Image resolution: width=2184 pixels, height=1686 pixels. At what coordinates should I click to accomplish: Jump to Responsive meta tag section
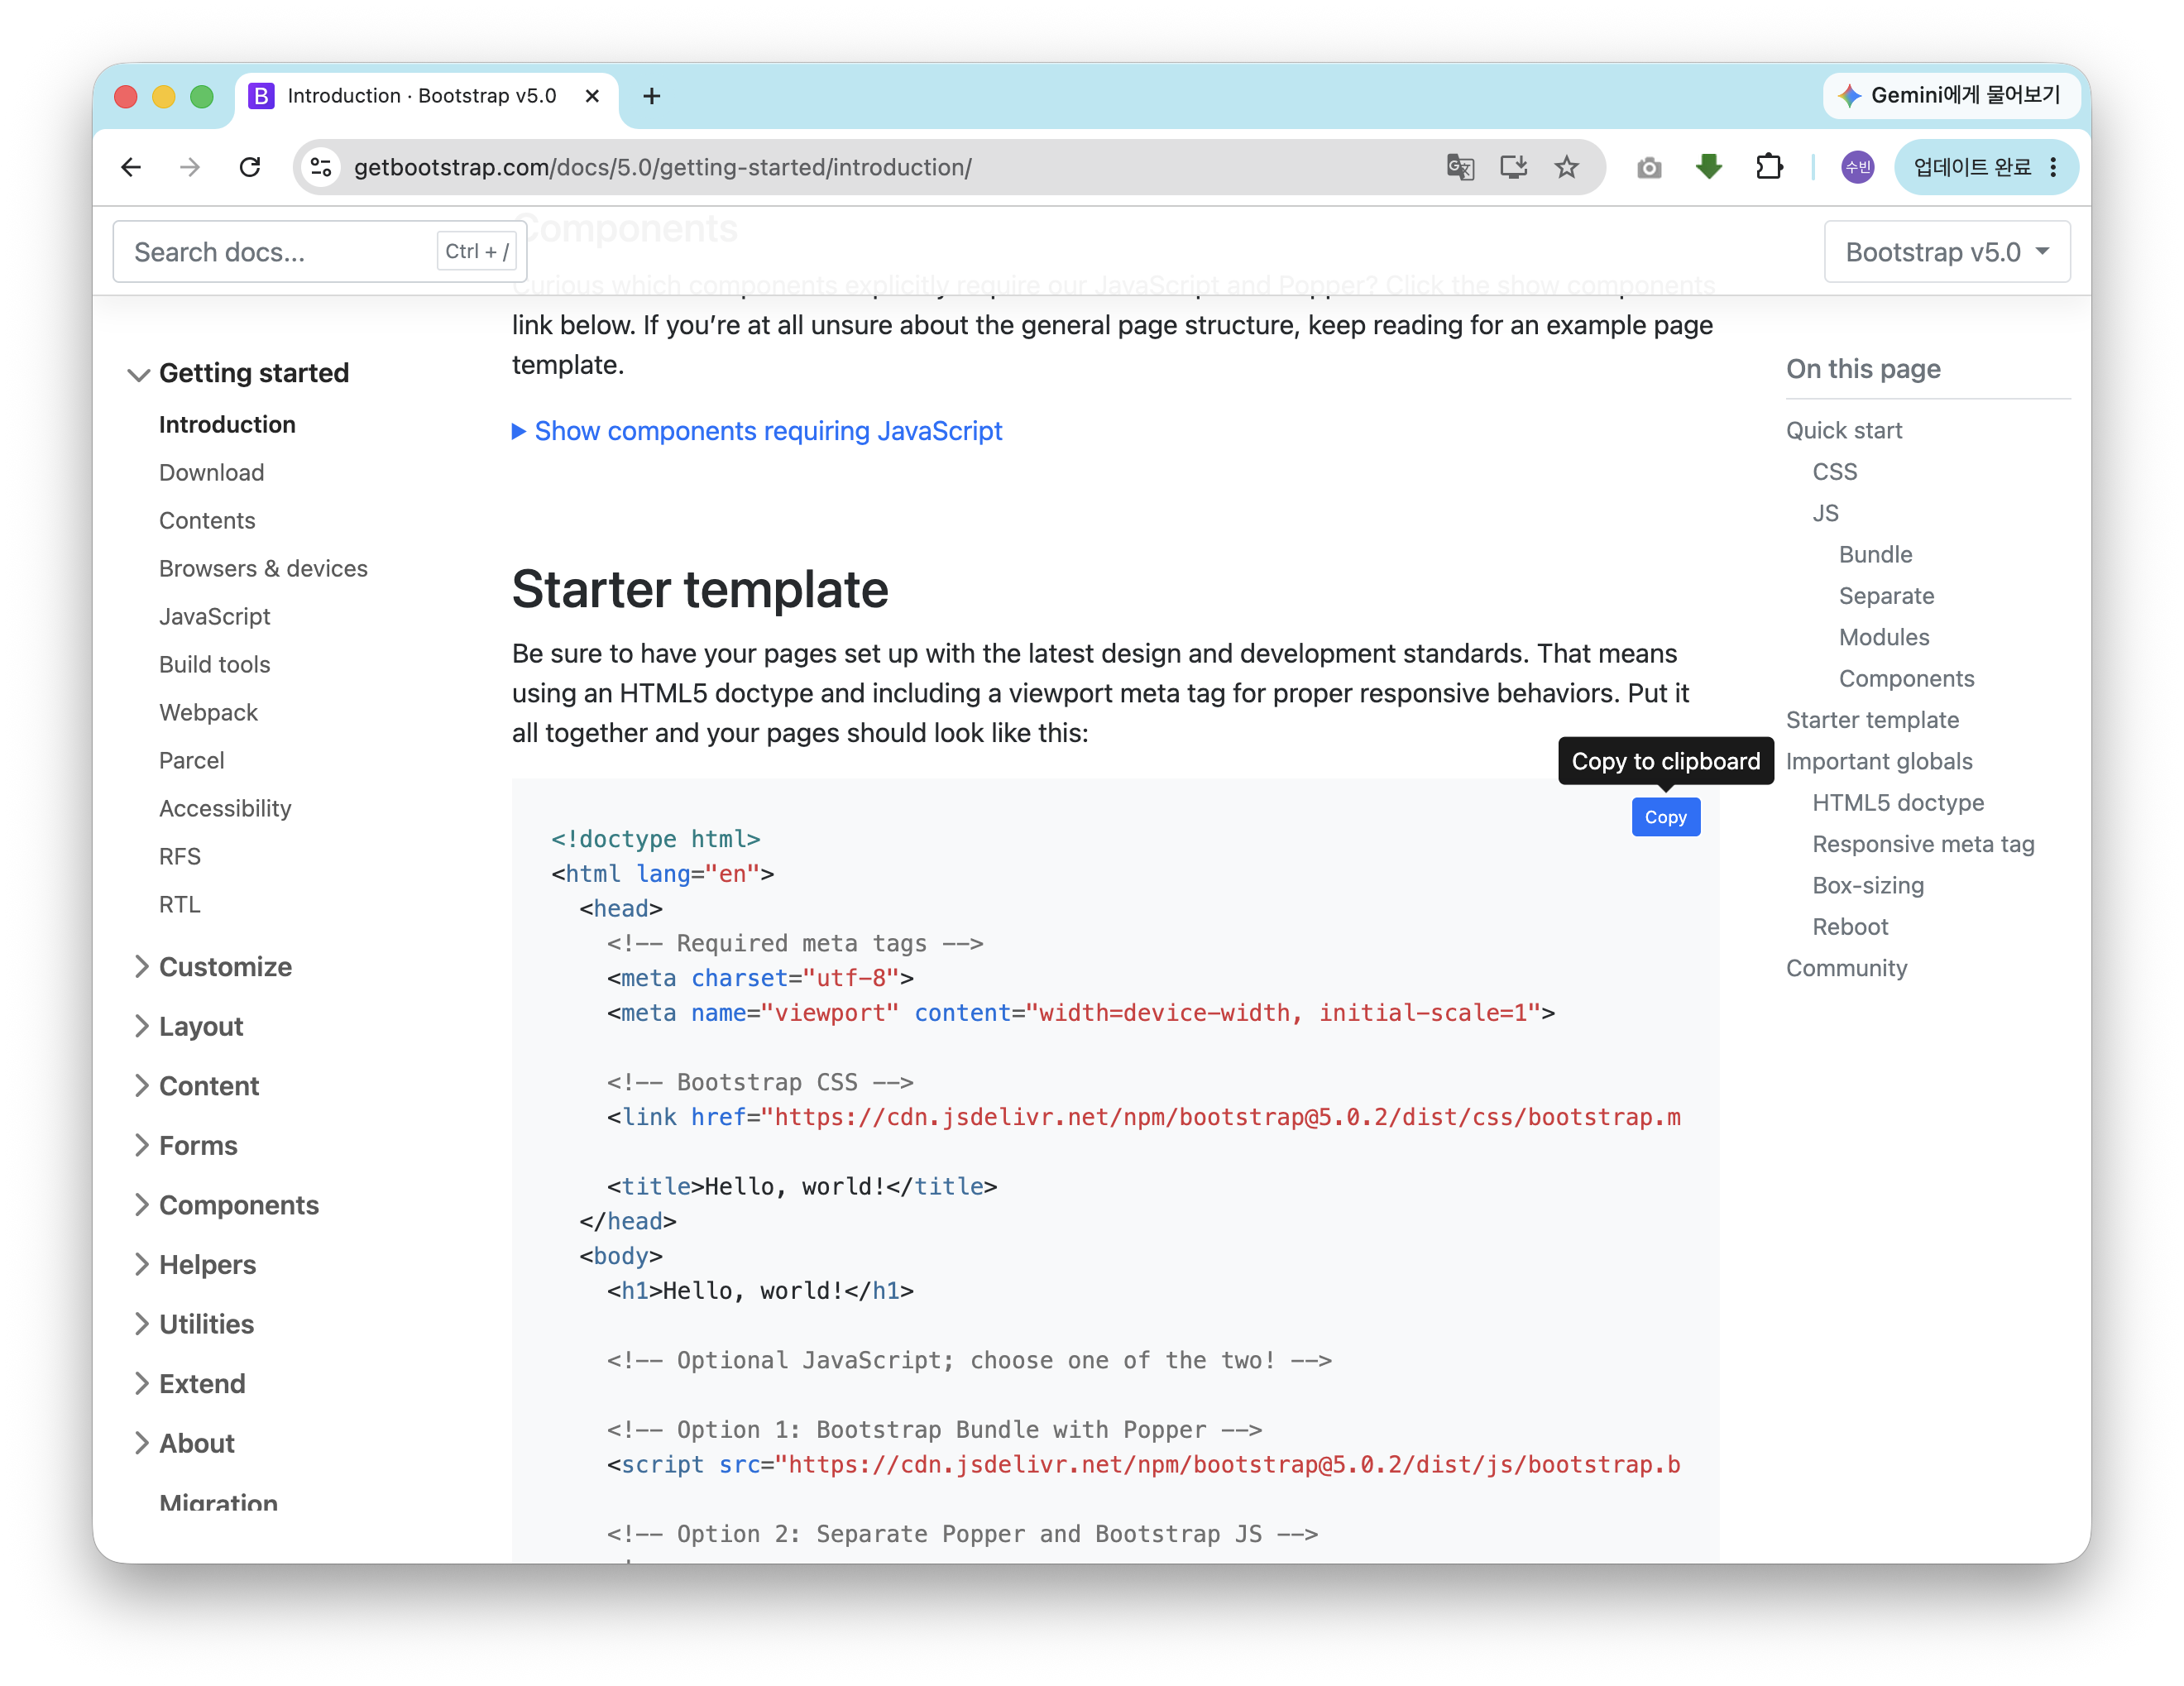coord(1923,845)
